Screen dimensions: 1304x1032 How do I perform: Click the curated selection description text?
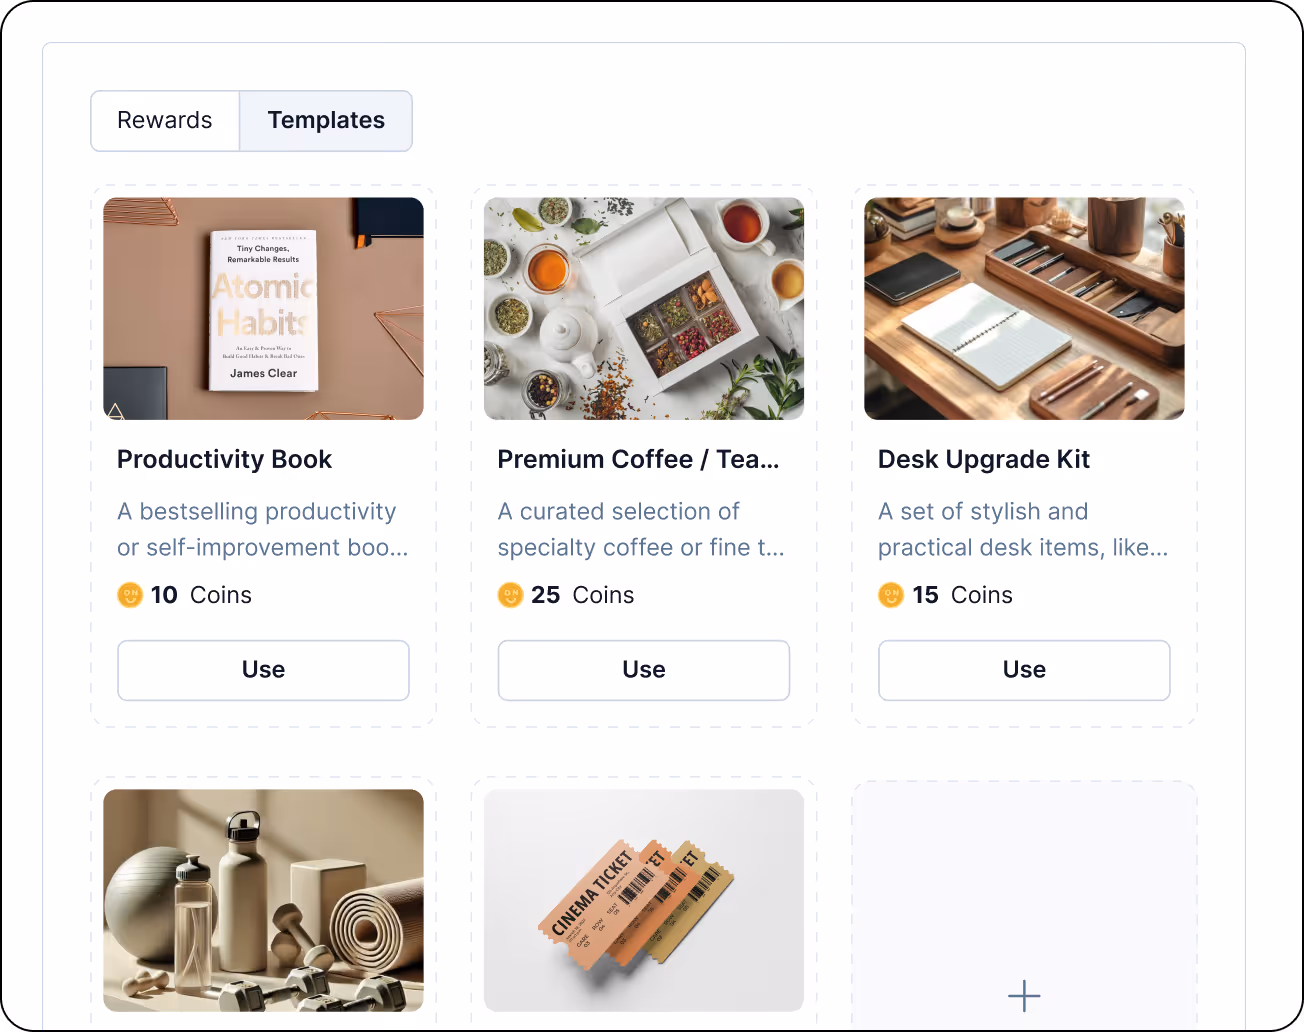[641, 529]
